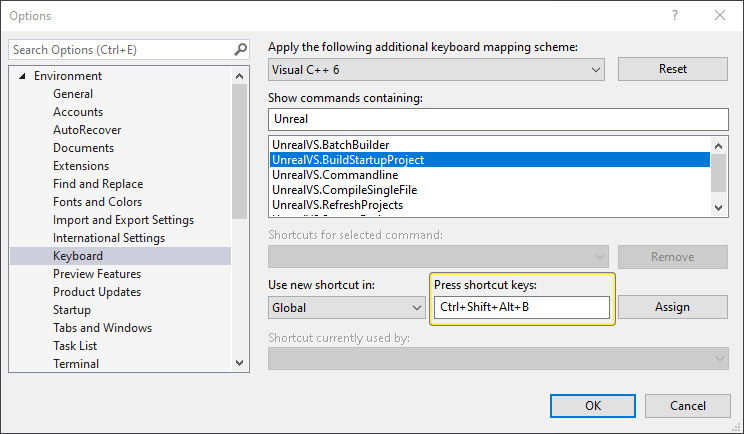The image size is (744, 434).
Task: Confirm the dialog with OK
Action: (593, 405)
